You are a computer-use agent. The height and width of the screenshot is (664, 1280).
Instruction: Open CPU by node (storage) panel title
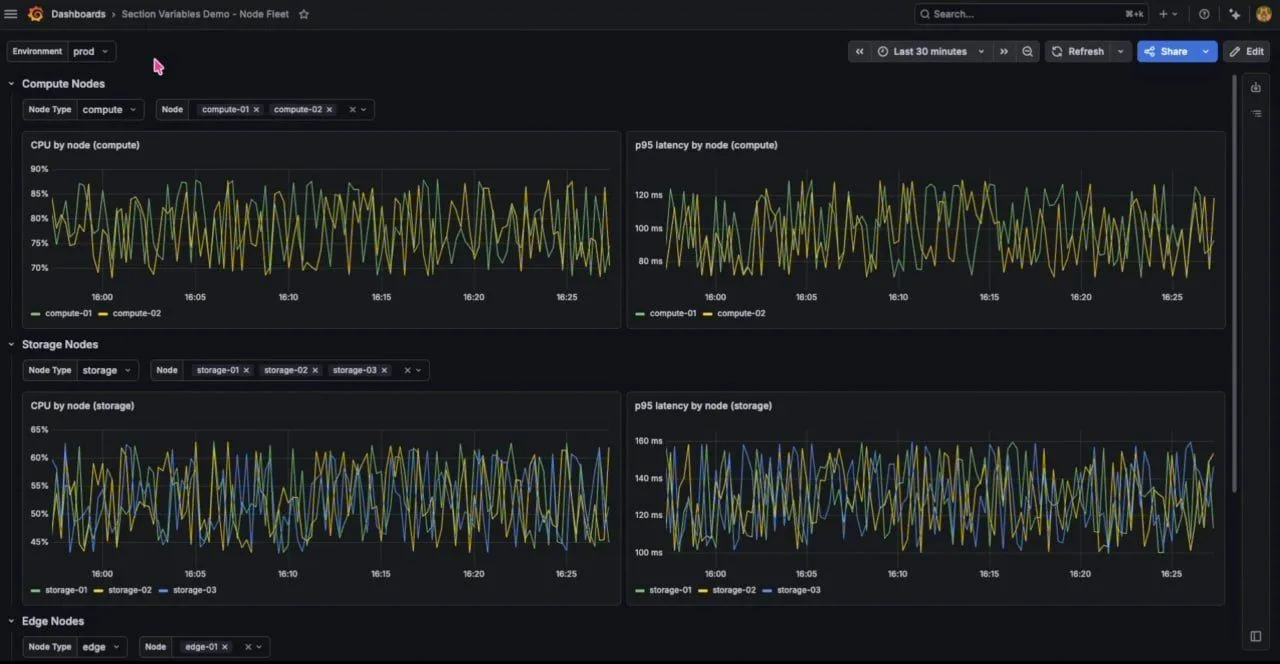(x=82, y=406)
